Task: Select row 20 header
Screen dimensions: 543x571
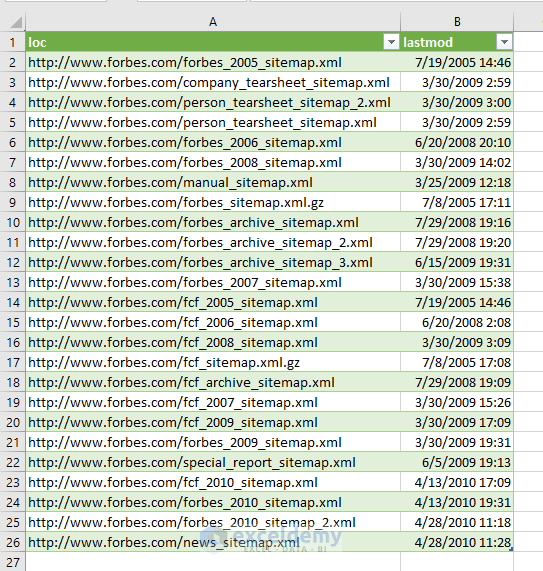Action: [13, 422]
